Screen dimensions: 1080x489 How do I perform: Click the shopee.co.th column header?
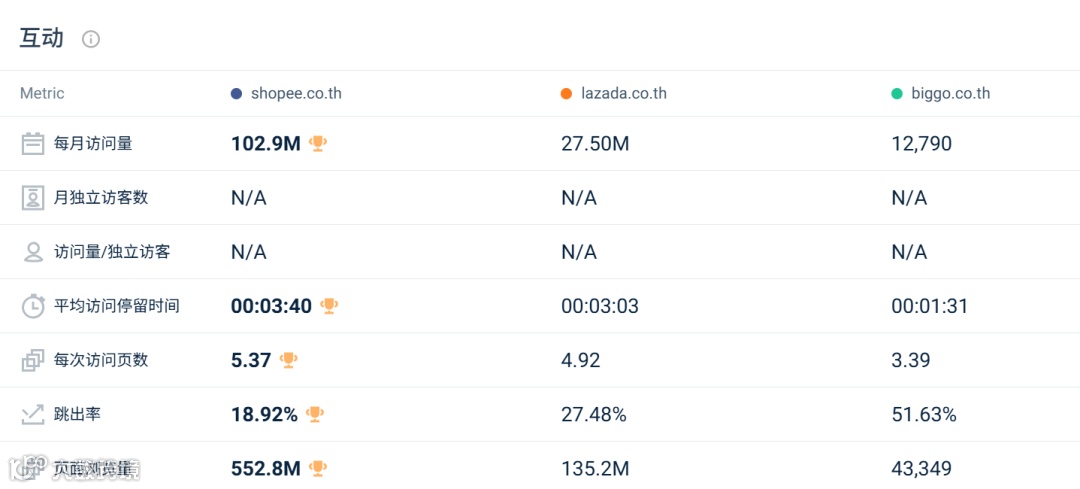click(x=296, y=93)
